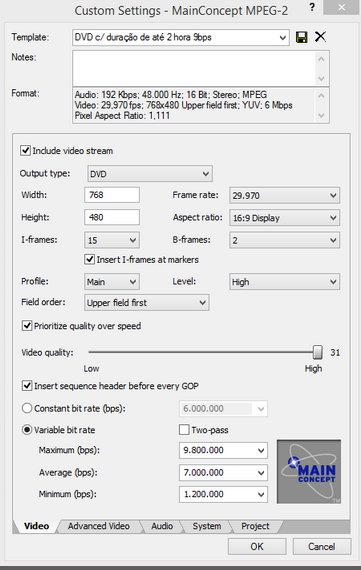Switch to the Advanced Video tab
The image size is (361, 570).
click(x=99, y=526)
